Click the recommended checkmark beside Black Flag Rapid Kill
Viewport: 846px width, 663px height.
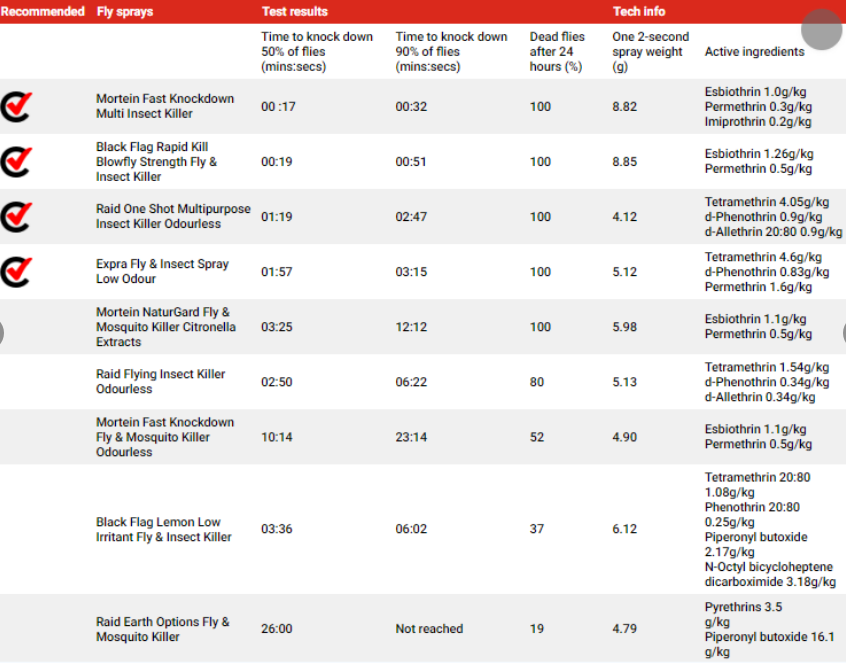(x=16, y=161)
